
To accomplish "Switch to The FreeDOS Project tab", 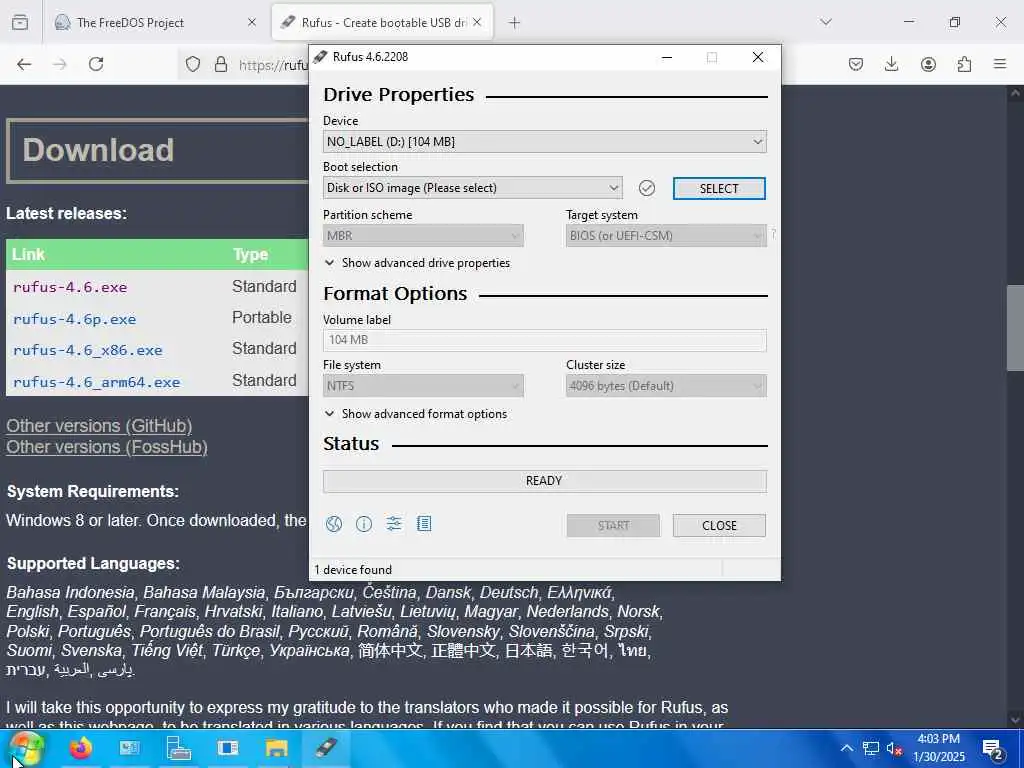I will click(157, 22).
